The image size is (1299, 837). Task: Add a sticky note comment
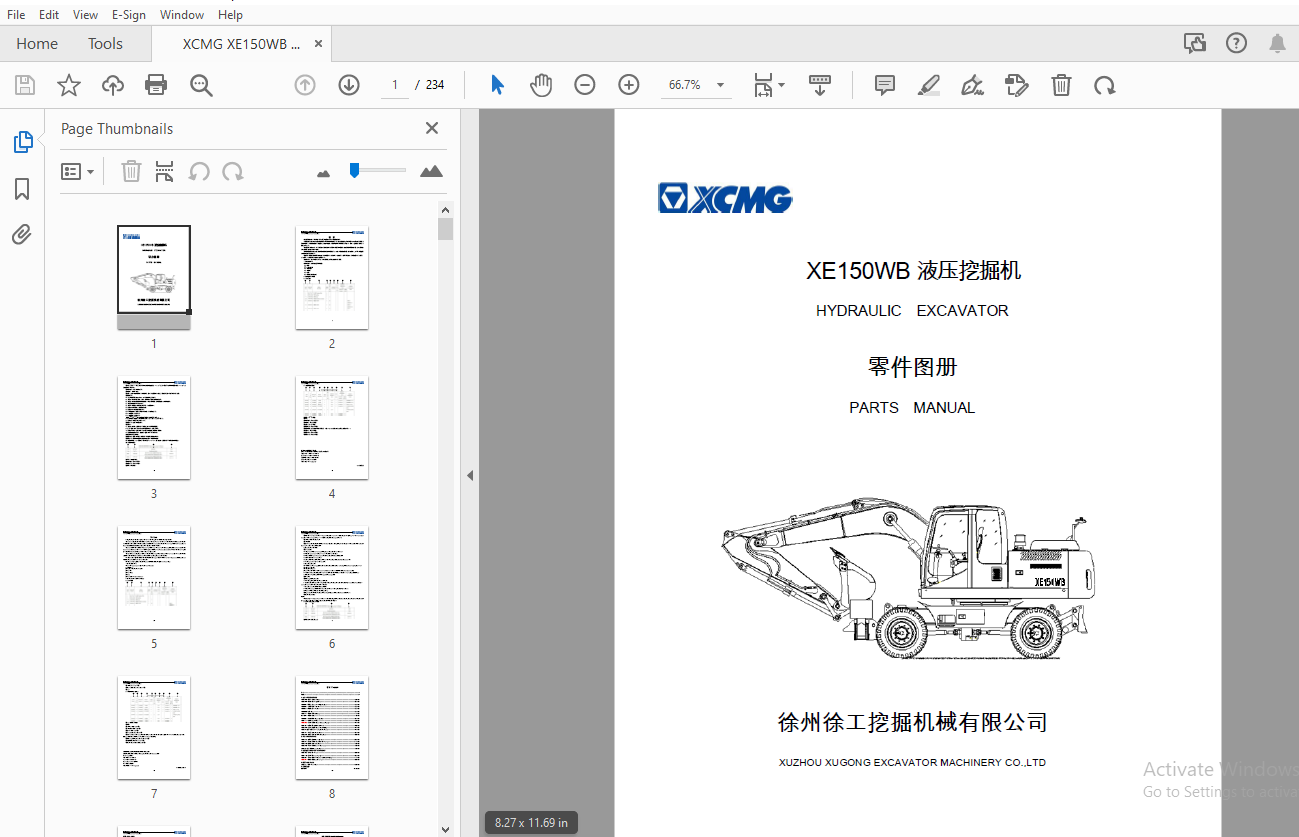click(x=885, y=85)
